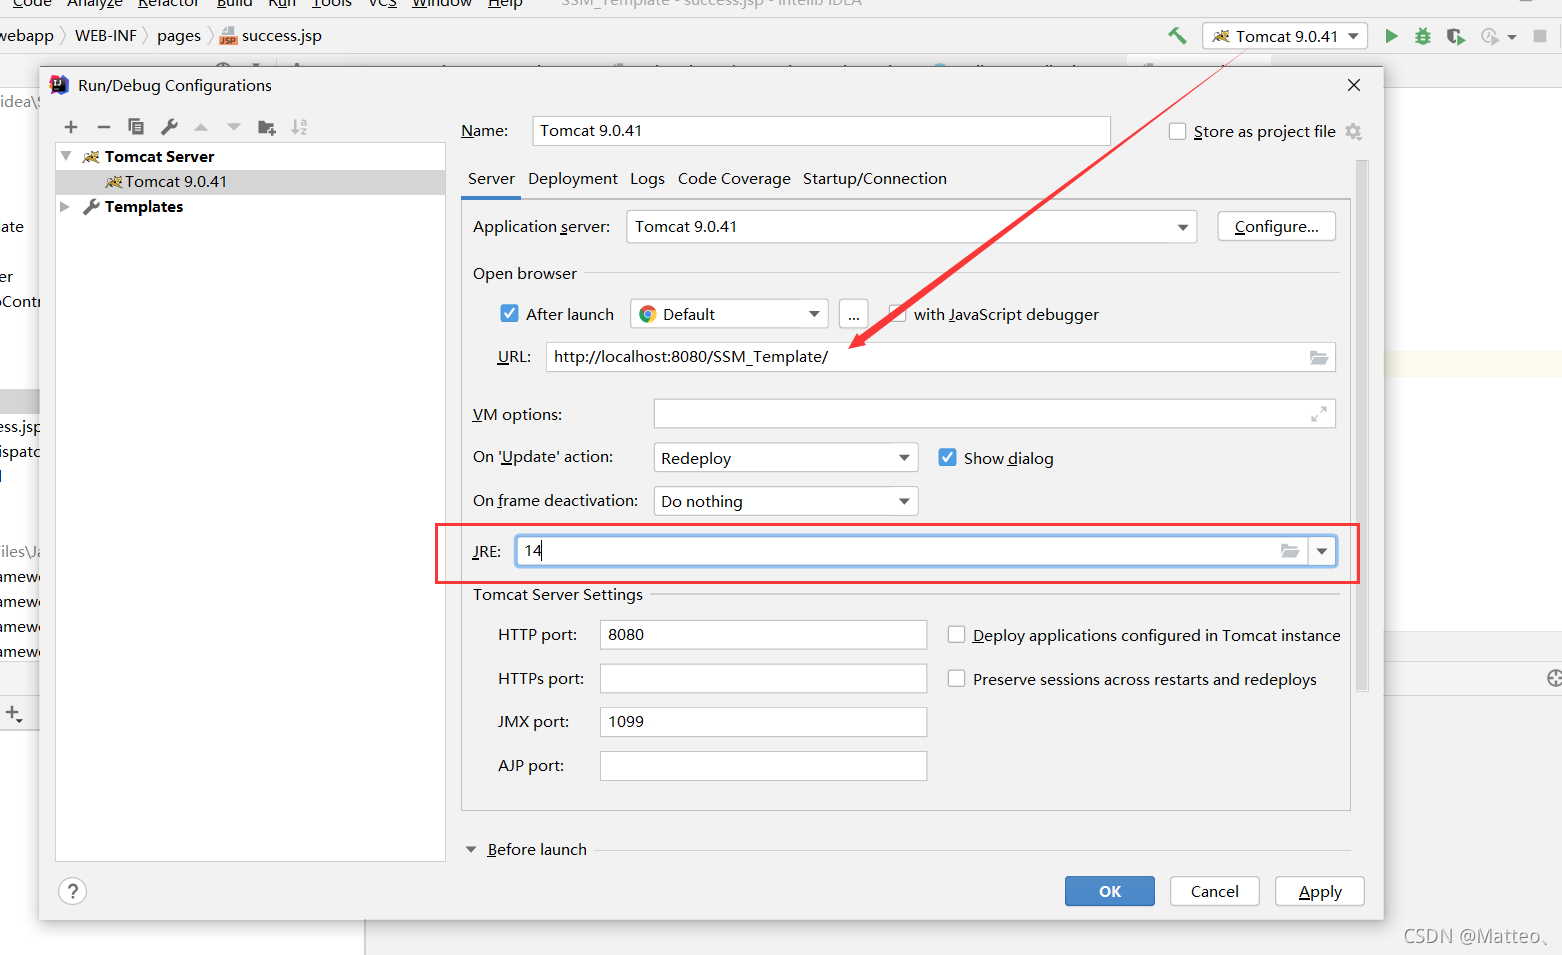
Task: Click the HTTP port field
Action: click(x=764, y=635)
